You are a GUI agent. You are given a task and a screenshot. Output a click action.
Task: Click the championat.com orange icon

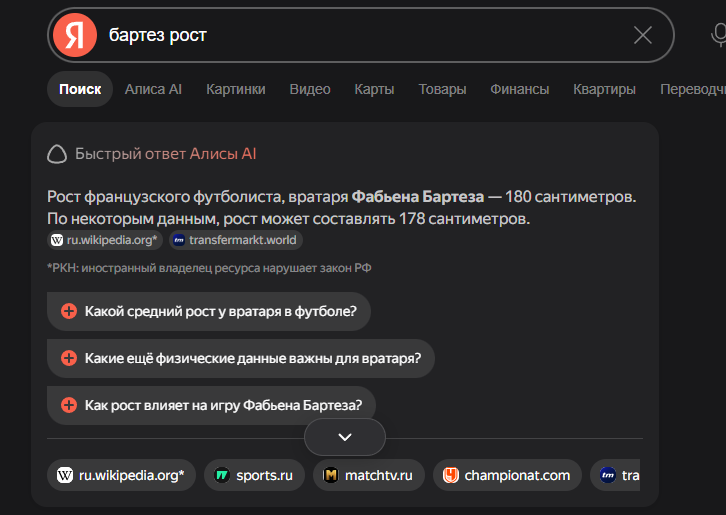[451, 475]
